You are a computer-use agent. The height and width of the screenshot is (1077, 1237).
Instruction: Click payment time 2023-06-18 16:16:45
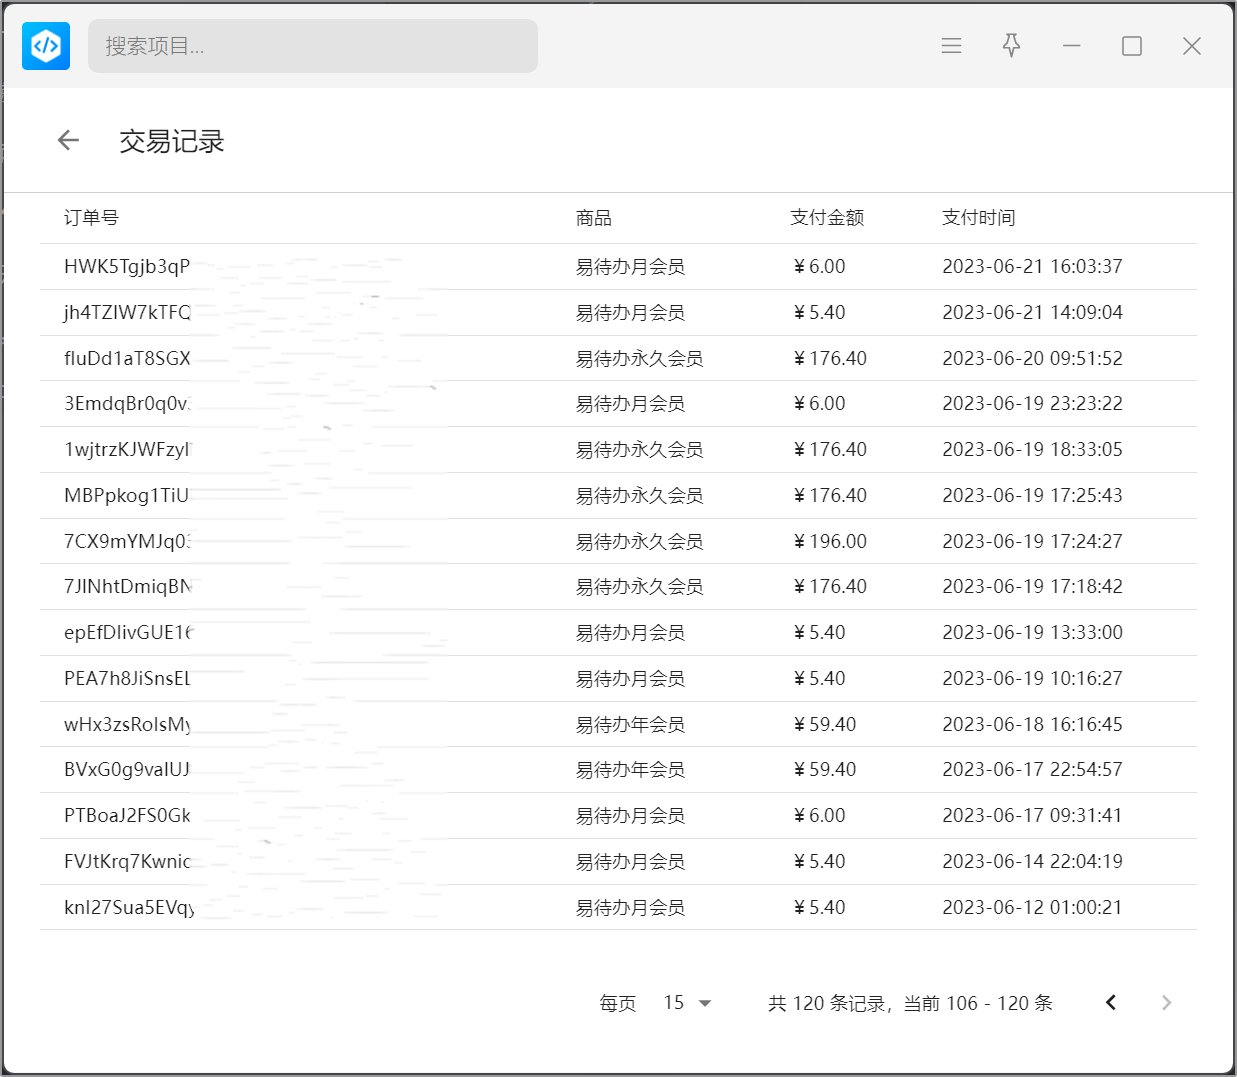(x=1032, y=725)
